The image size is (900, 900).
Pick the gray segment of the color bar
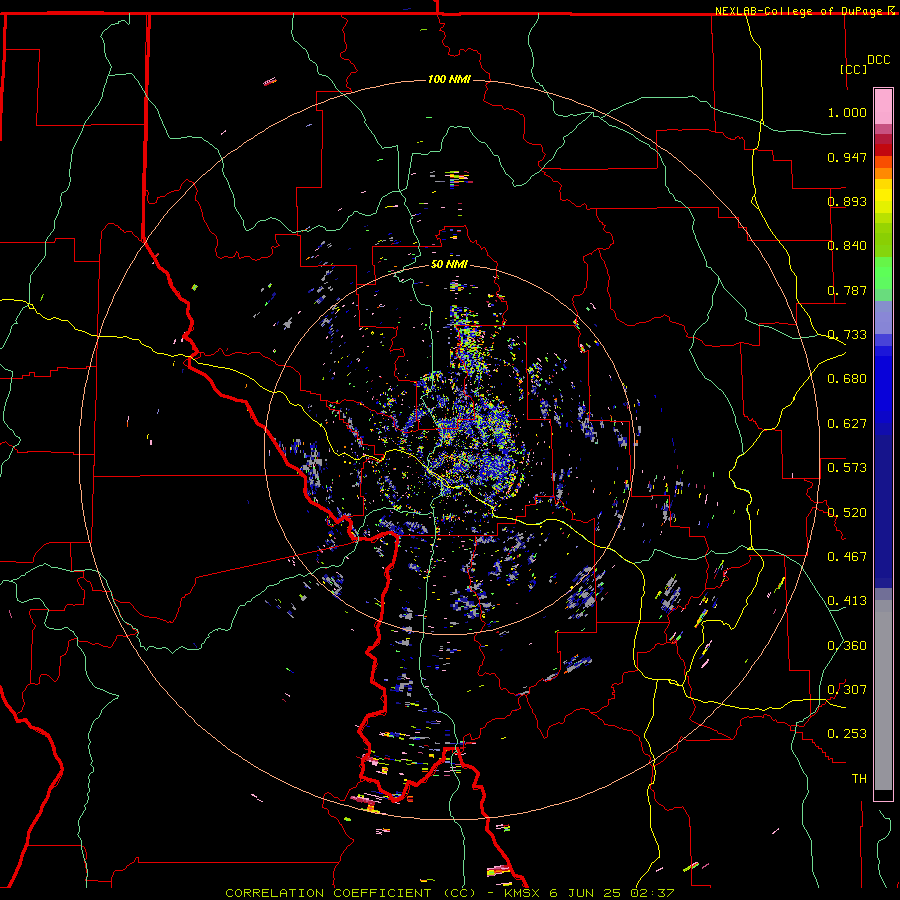coord(883,695)
